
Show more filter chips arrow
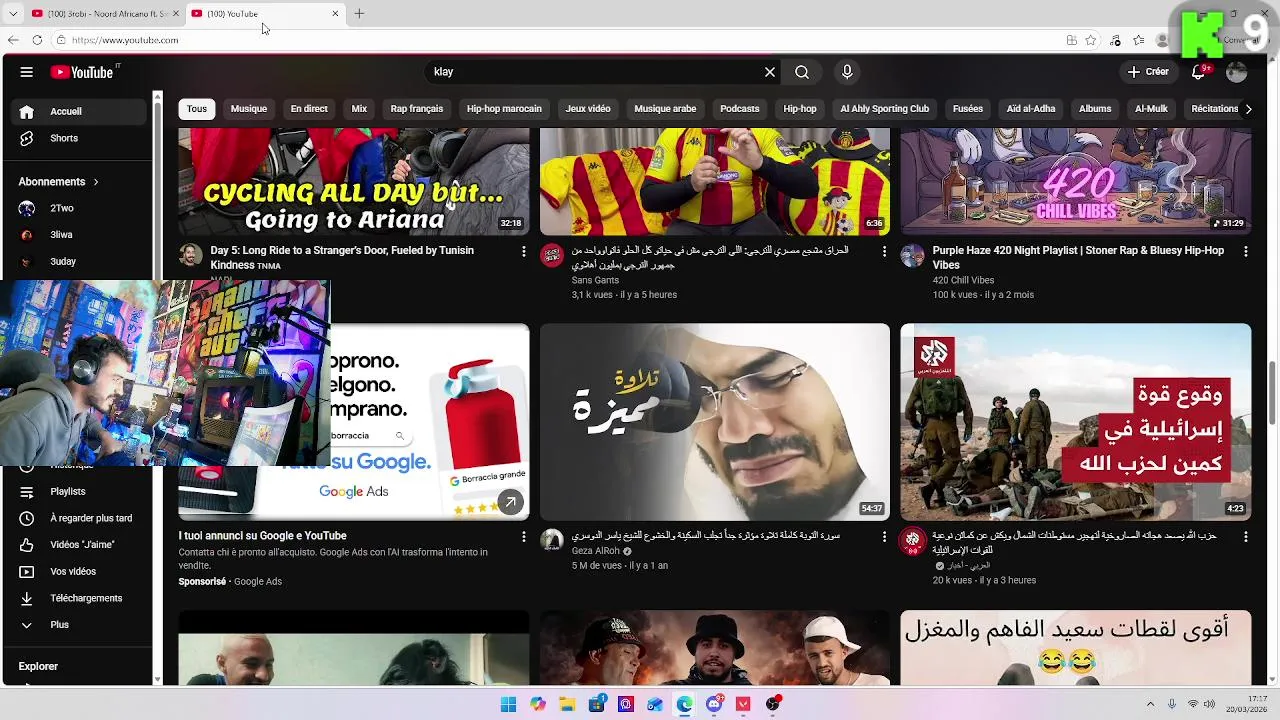(x=1248, y=109)
